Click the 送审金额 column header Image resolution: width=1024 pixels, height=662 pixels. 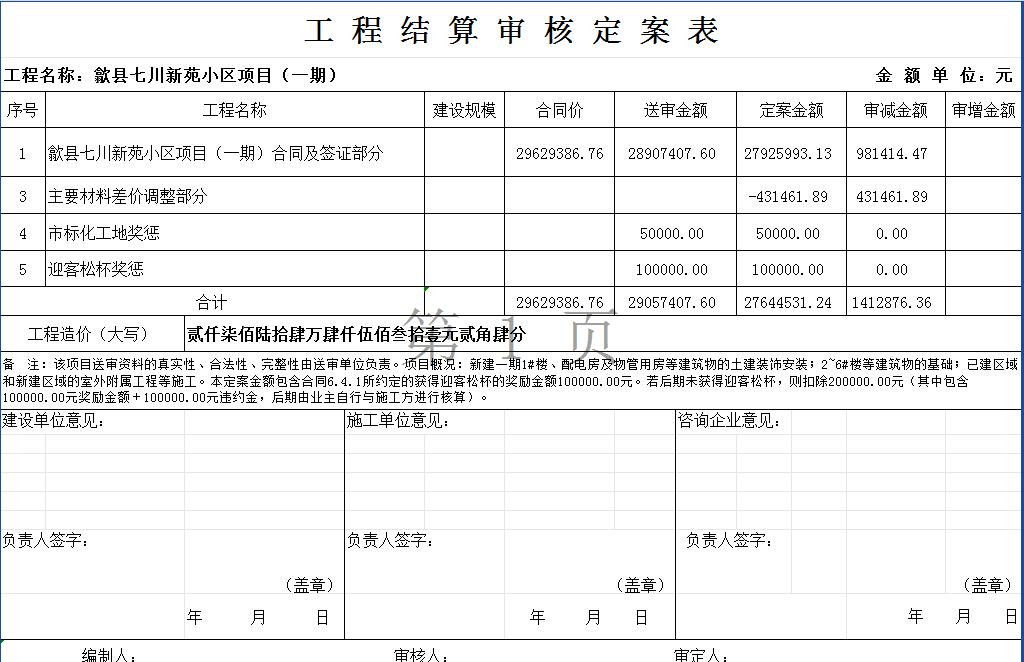675,110
